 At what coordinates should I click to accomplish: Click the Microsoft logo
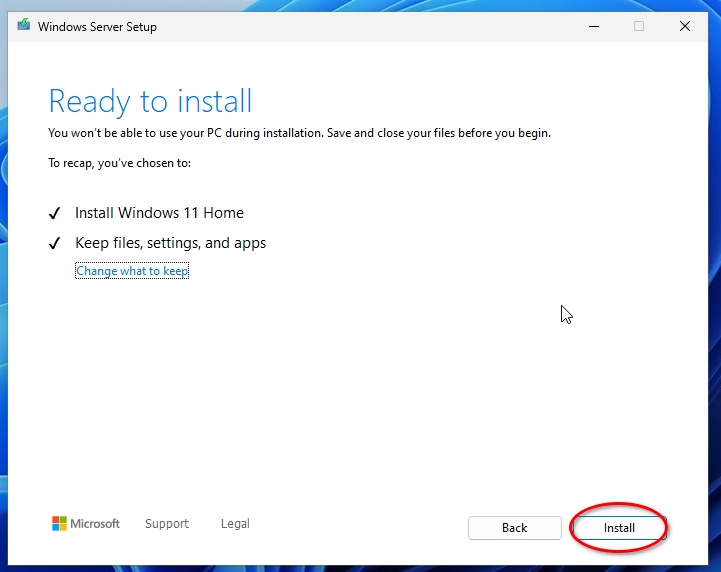86,523
